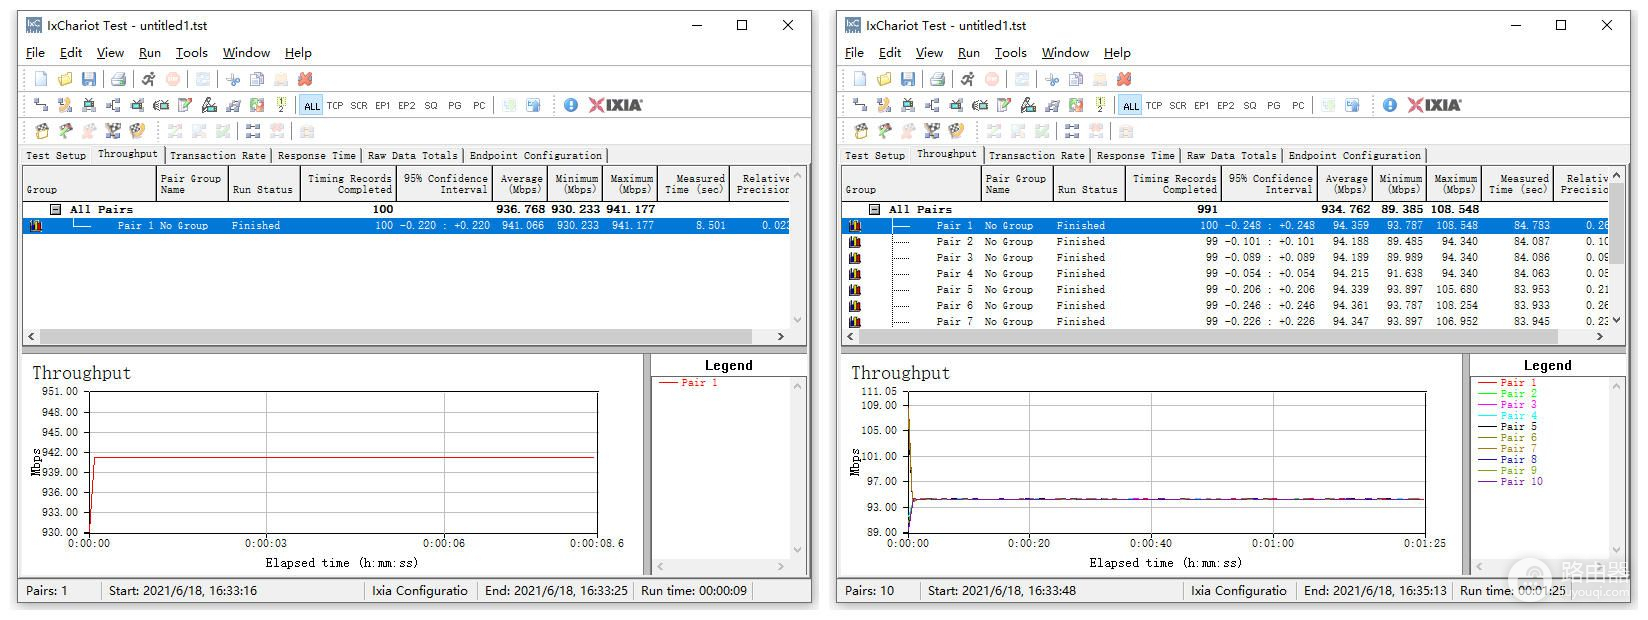The image size is (1648, 620).
Task: Click the Print icon in left window toolbar
Action: pyautogui.click(x=118, y=79)
